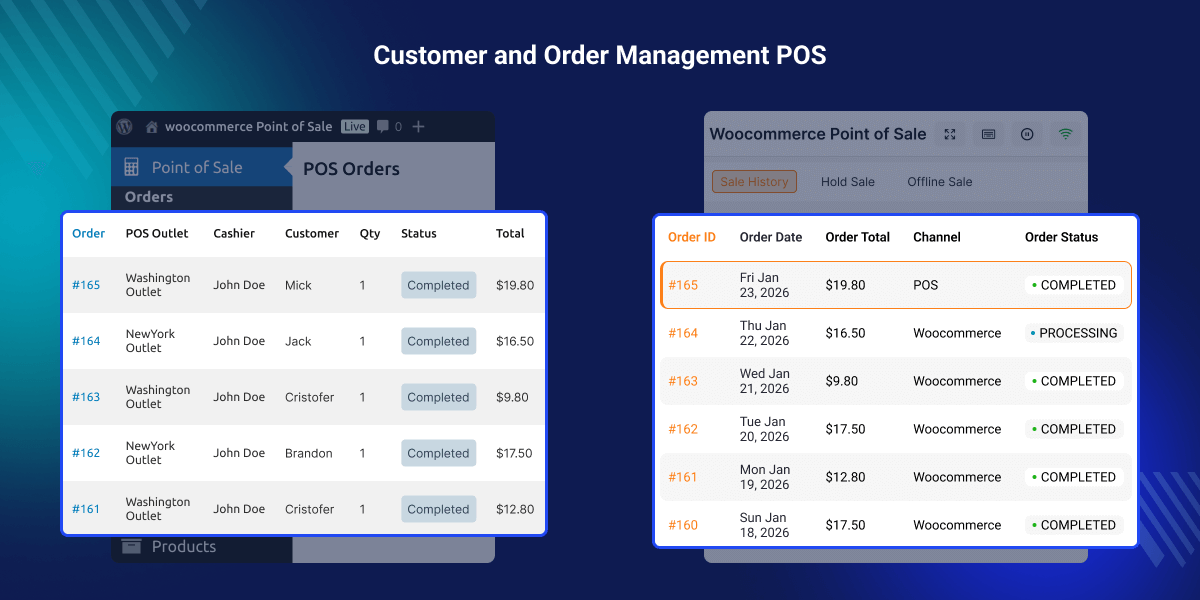Open Point of Sale sidebar menu
The width and height of the screenshot is (1200, 600).
(x=202, y=167)
